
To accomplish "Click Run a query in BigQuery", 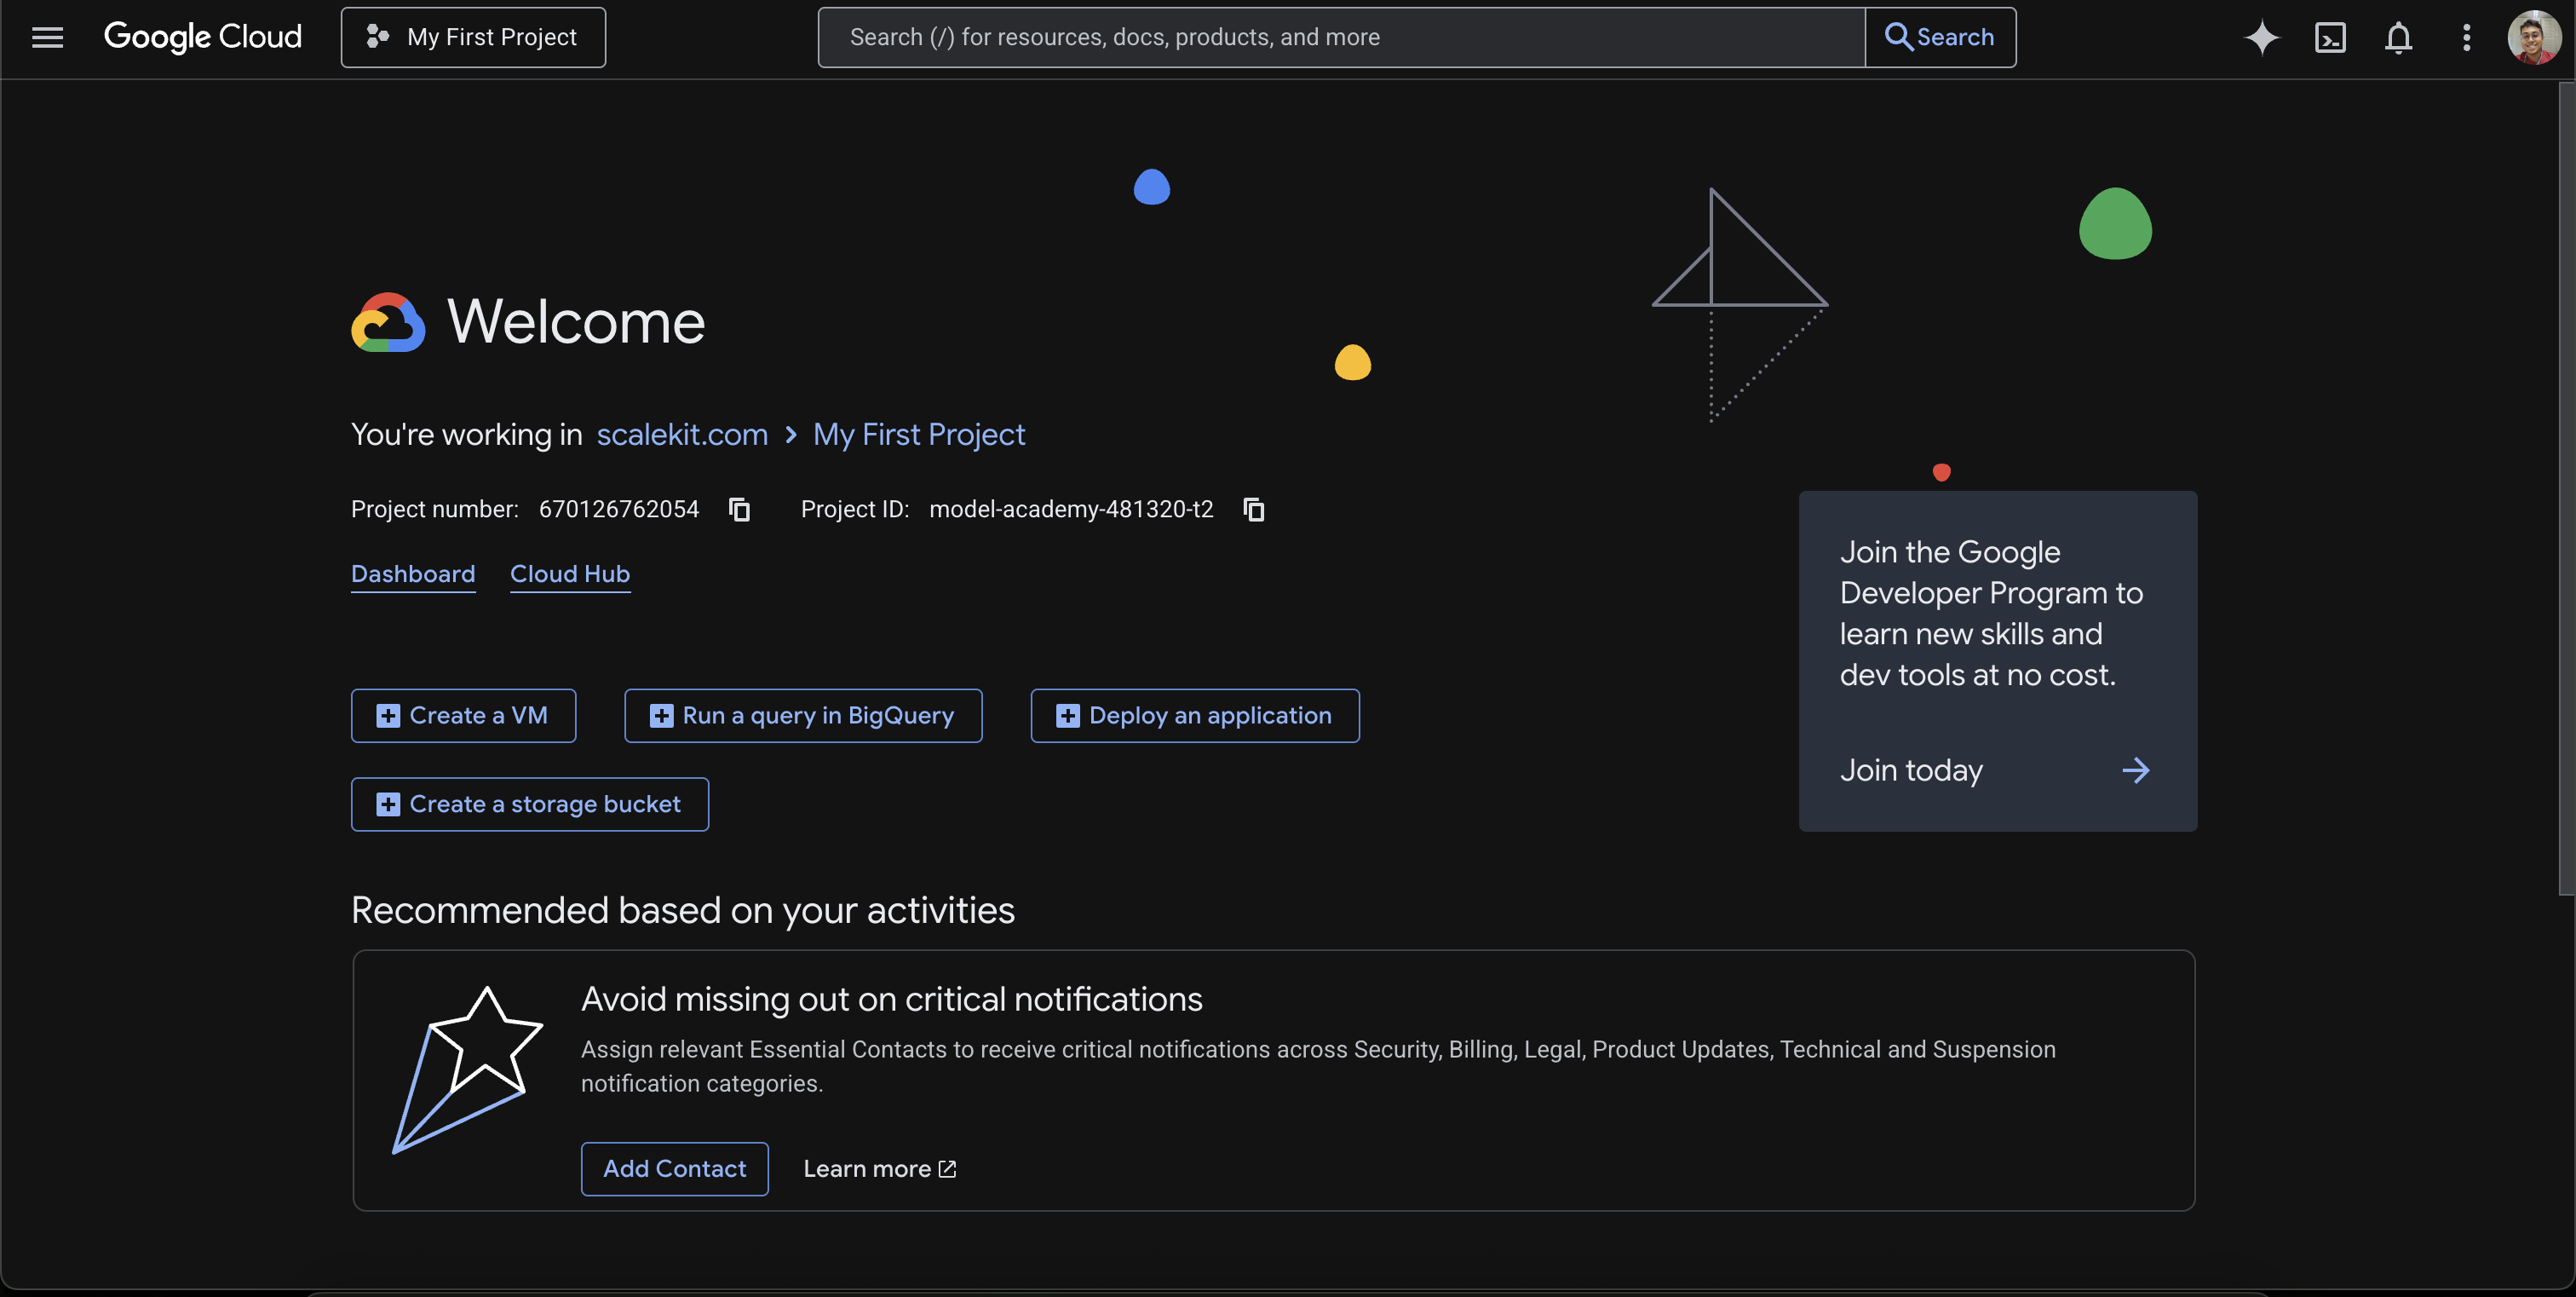I will (x=802, y=715).
